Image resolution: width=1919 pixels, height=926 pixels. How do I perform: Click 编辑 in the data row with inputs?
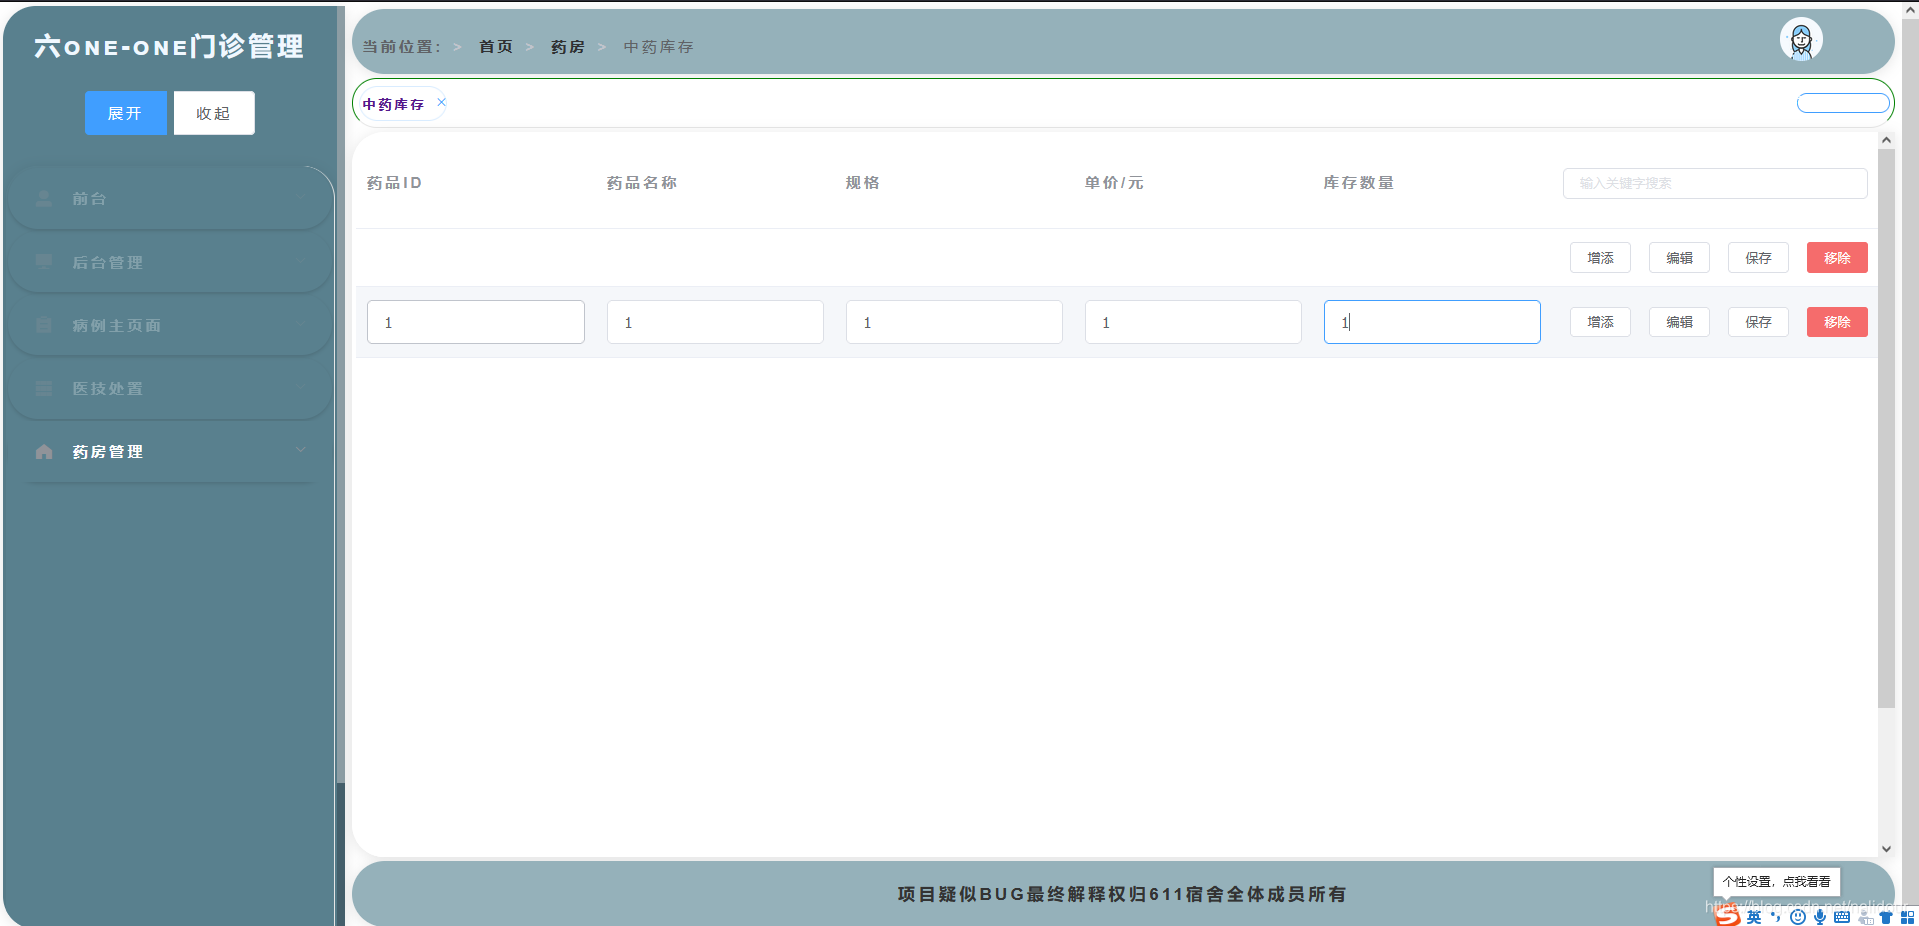(1679, 322)
